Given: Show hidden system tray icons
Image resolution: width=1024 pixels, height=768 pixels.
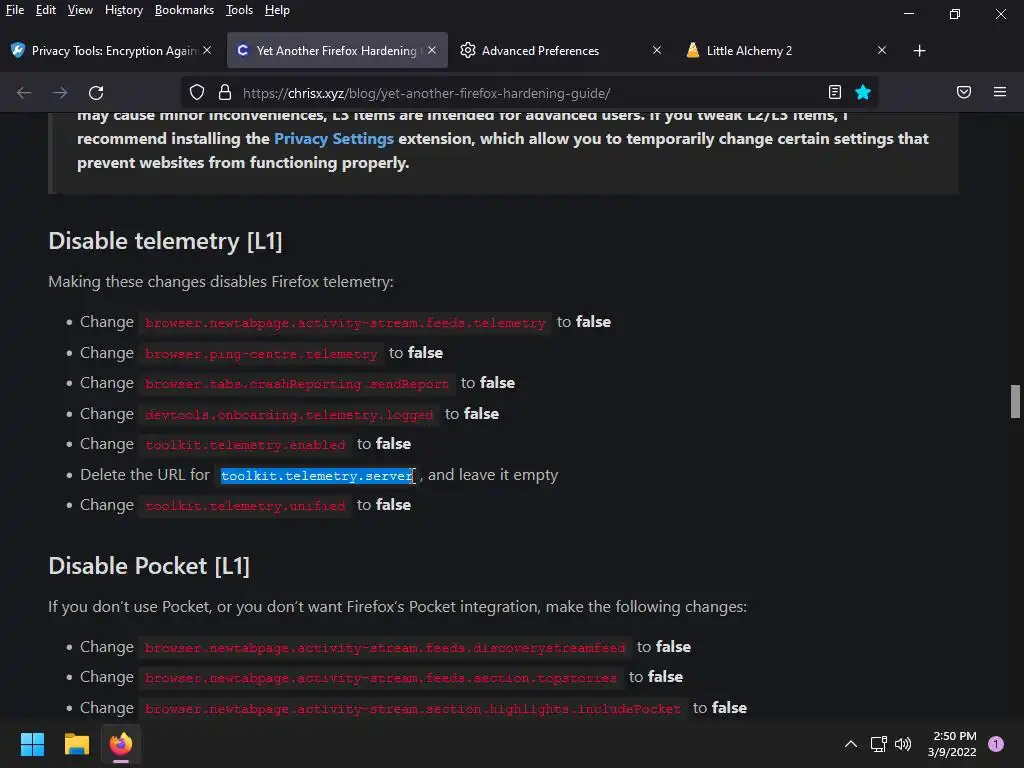Looking at the screenshot, I should point(851,744).
